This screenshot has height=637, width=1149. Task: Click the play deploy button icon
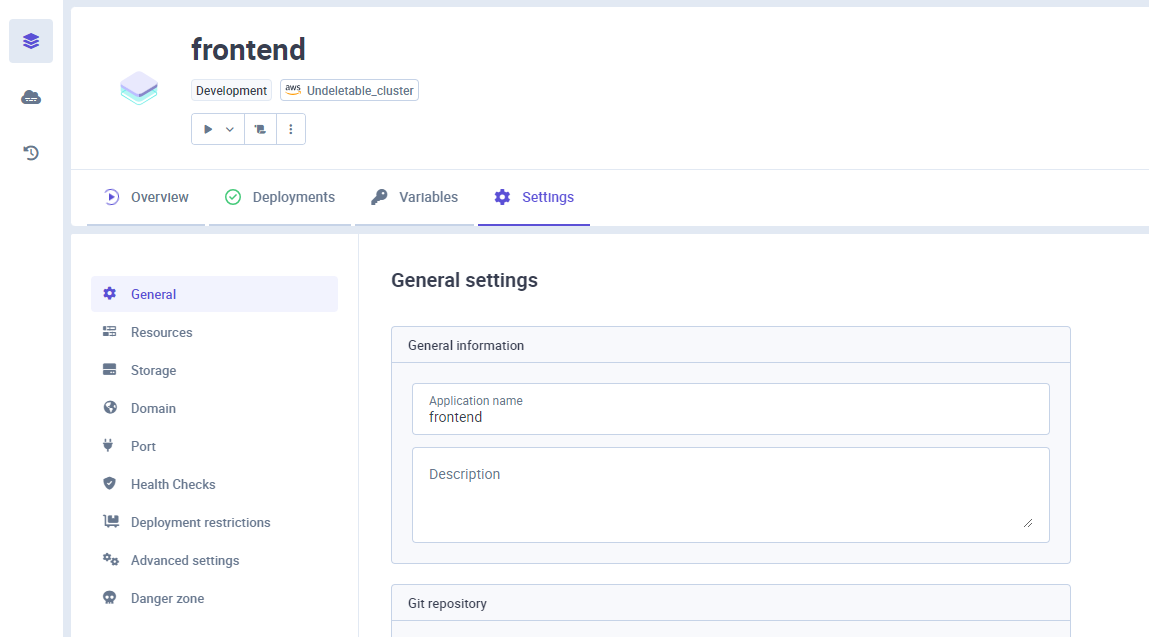point(207,129)
